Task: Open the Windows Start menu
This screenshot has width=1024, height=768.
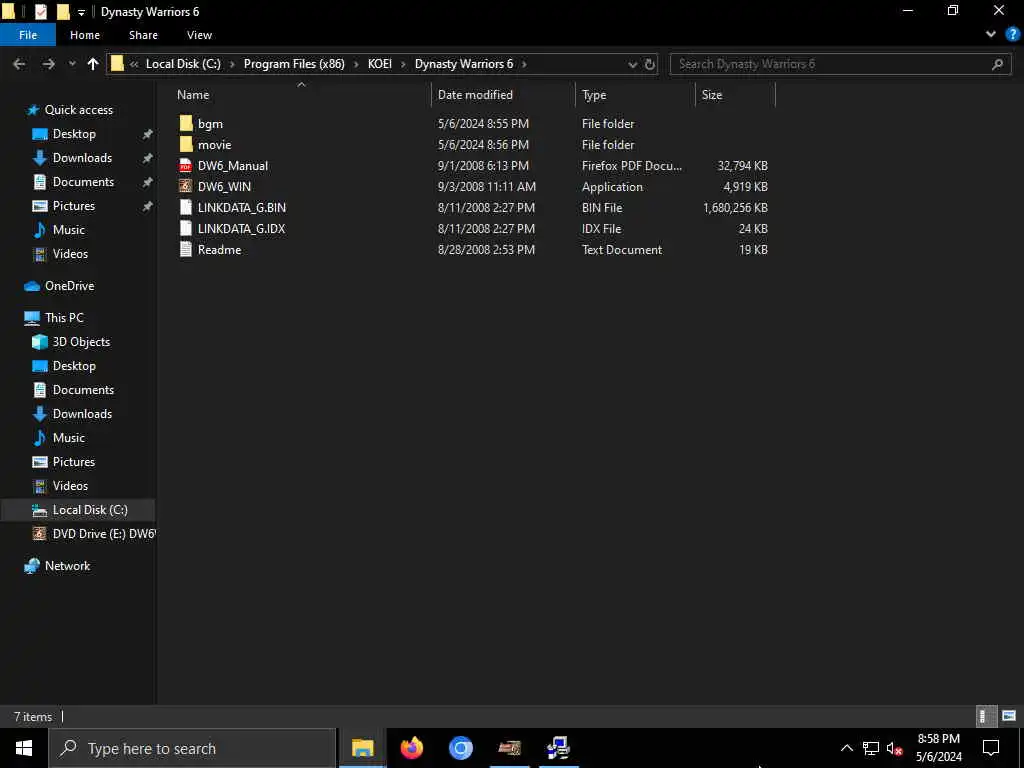Action: pos(24,748)
